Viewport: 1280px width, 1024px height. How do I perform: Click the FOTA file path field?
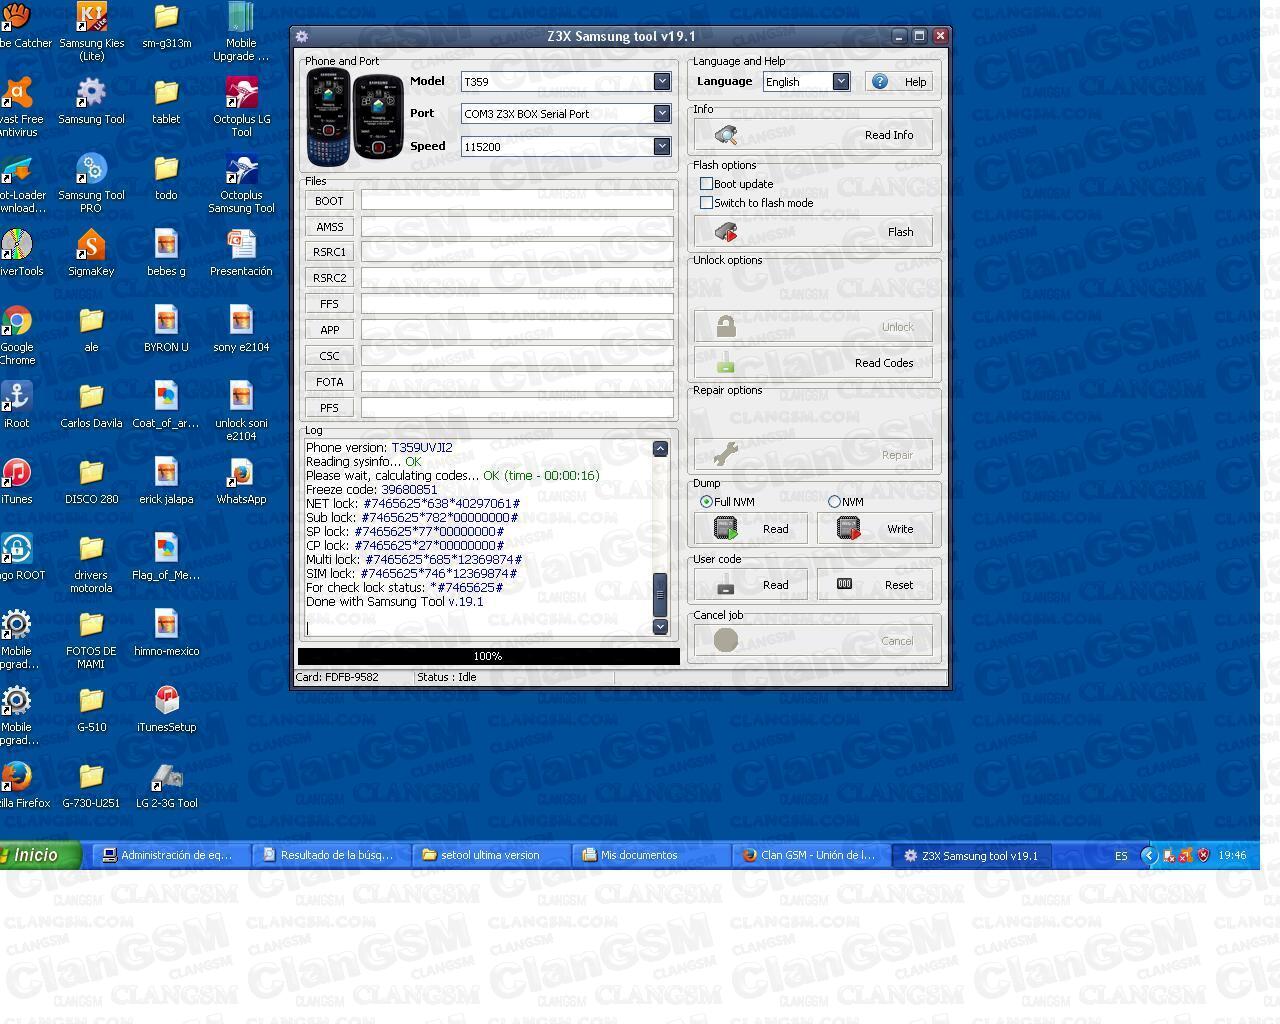pyautogui.click(x=517, y=382)
